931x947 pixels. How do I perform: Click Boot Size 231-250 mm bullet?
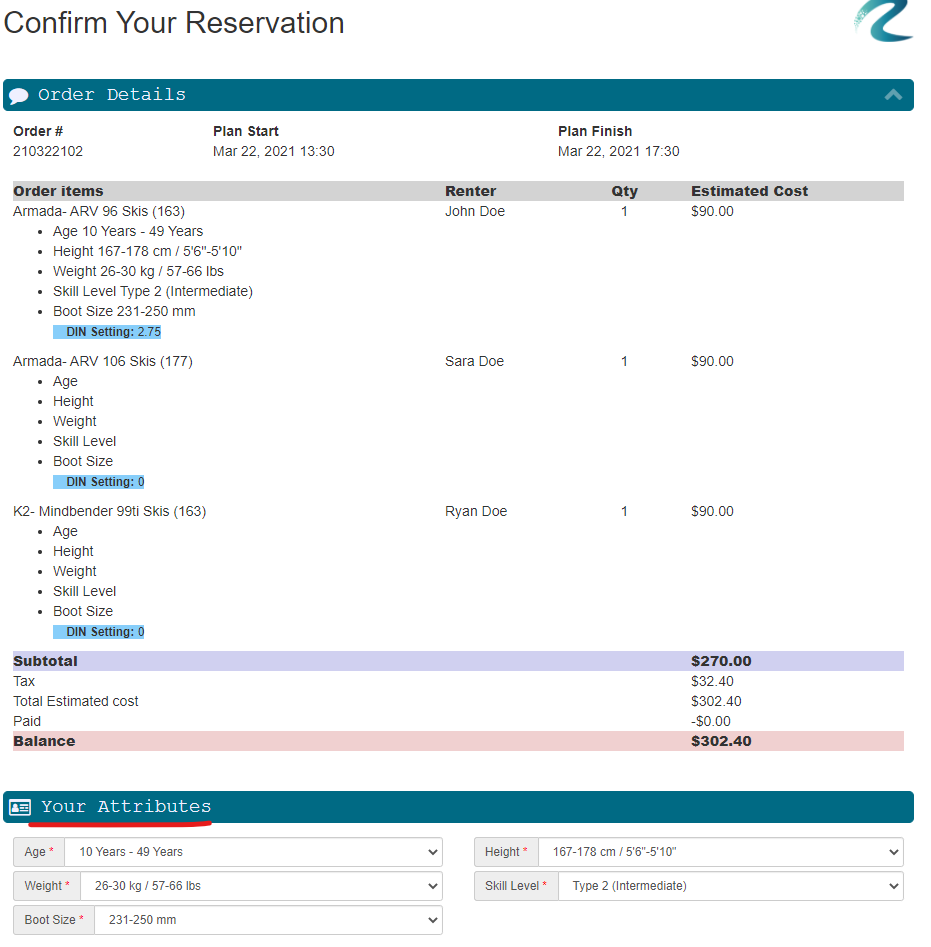[124, 311]
